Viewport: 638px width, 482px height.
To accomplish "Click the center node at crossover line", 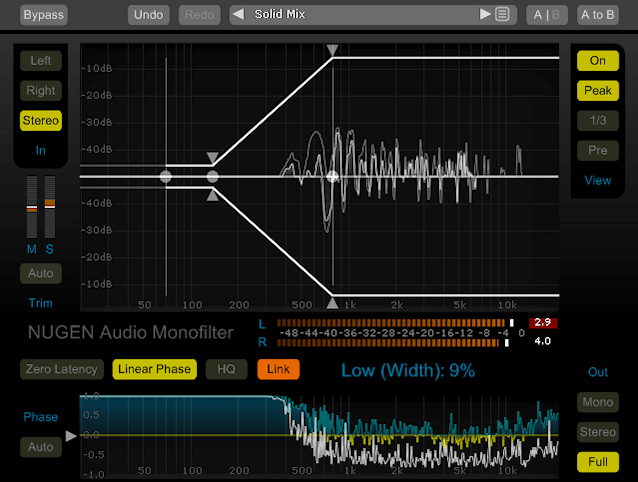I will click(333, 176).
